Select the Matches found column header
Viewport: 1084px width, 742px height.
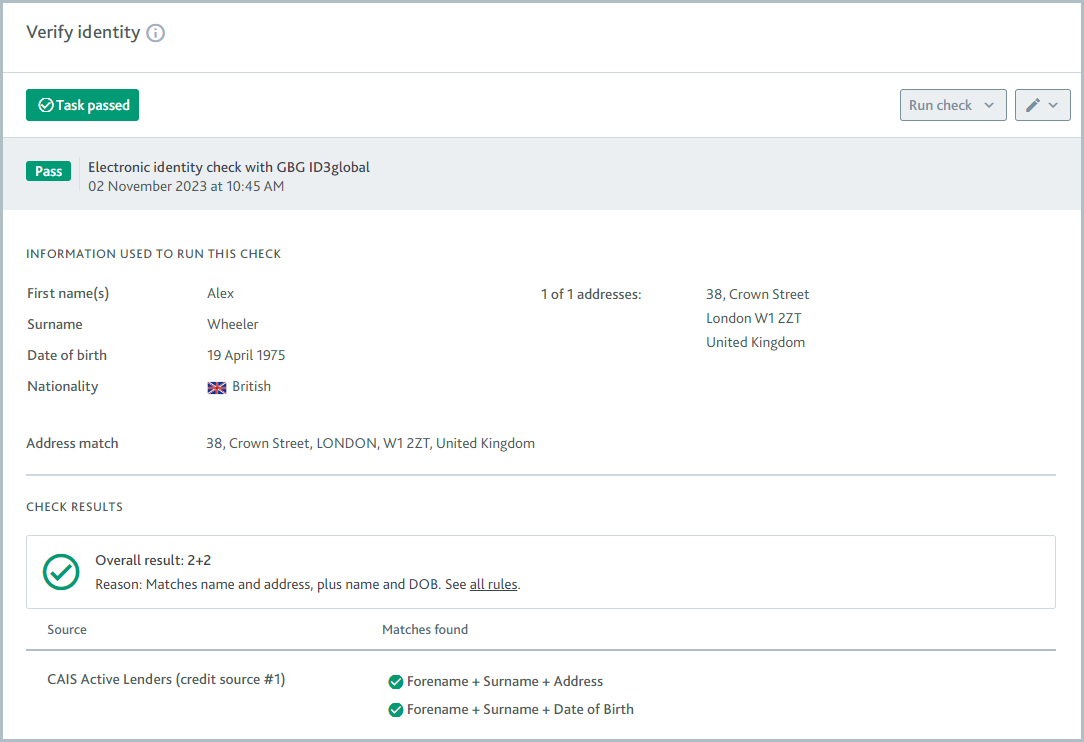tap(425, 629)
